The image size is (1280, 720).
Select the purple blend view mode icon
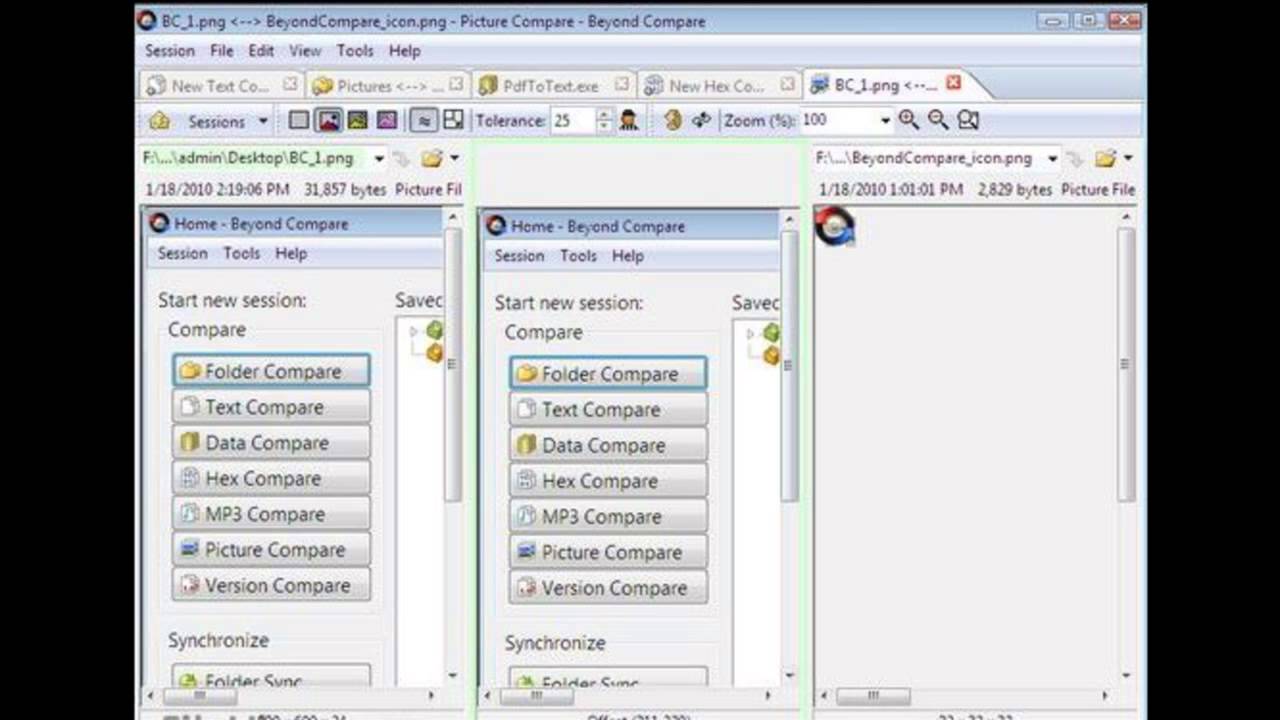[386, 120]
